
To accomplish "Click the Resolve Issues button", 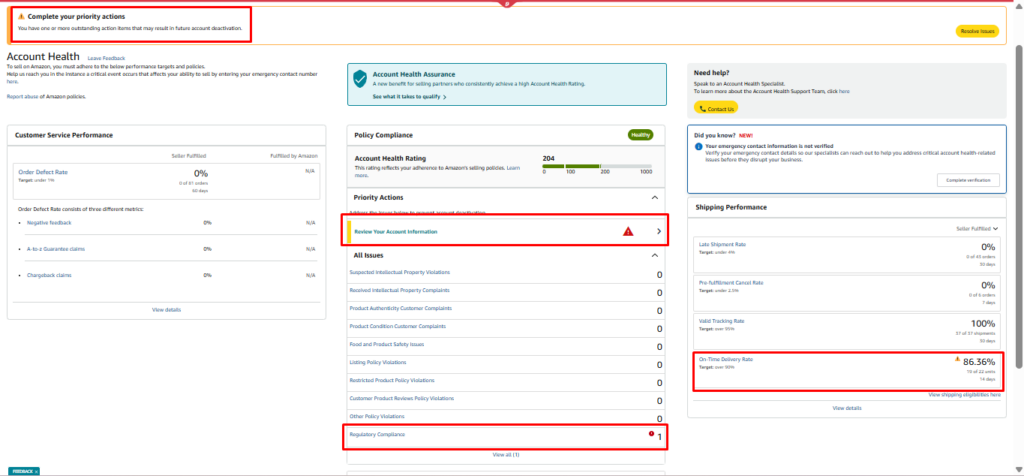I will coord(977,31).
